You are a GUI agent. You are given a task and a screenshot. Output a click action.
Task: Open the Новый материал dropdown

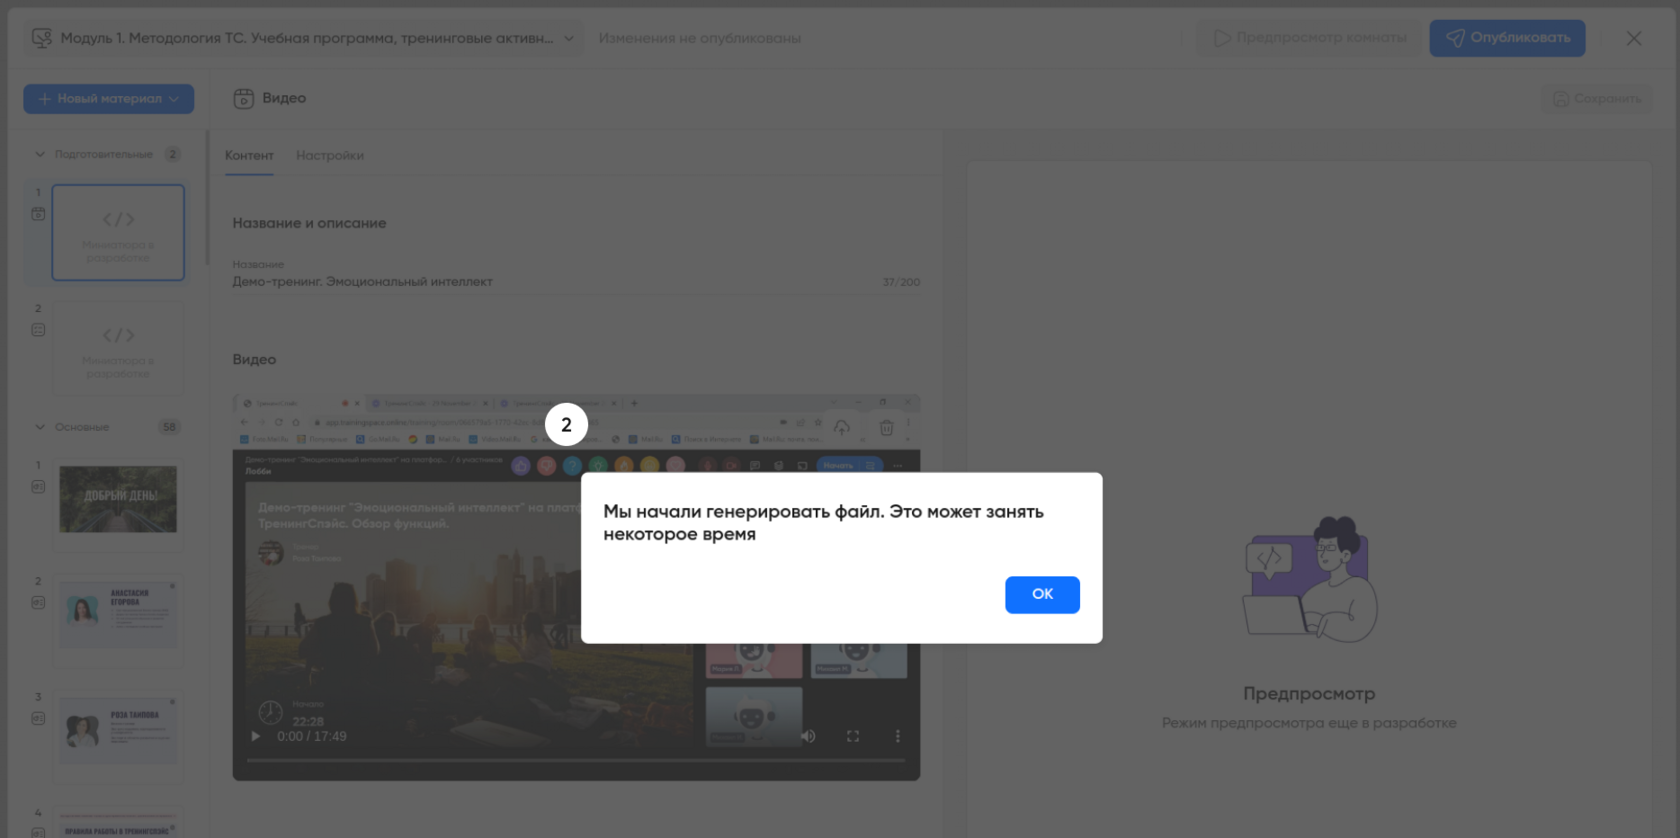[x=109, y=98]
